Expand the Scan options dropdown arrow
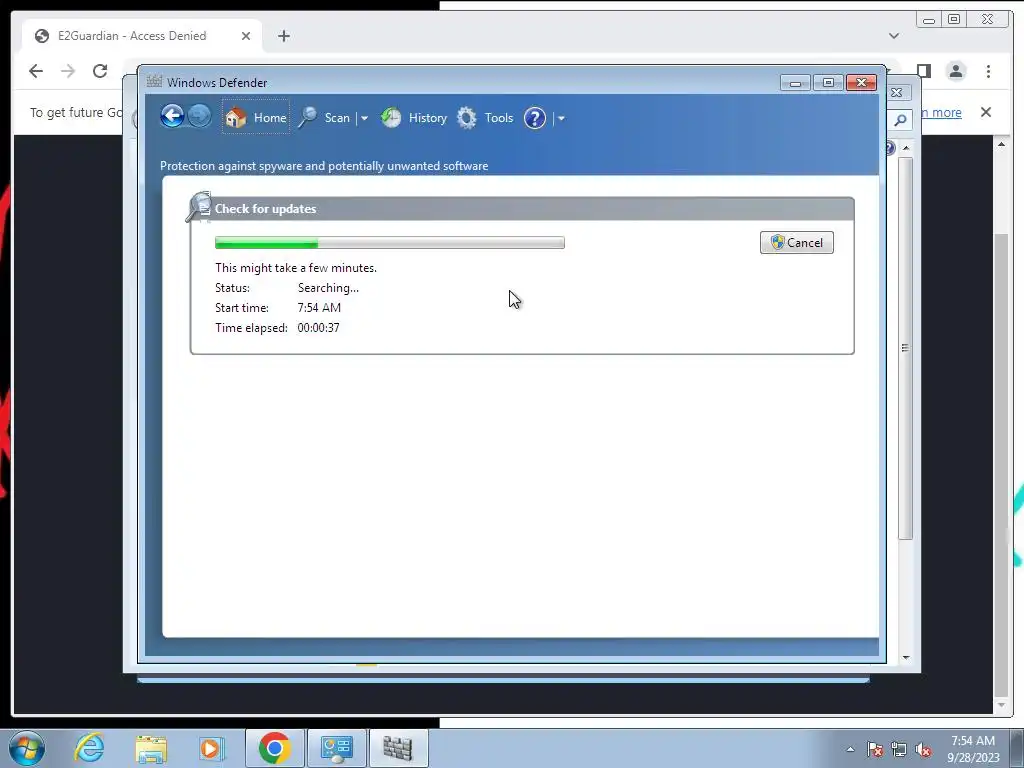Screen dimensions: 1024x768 [364, 118]
